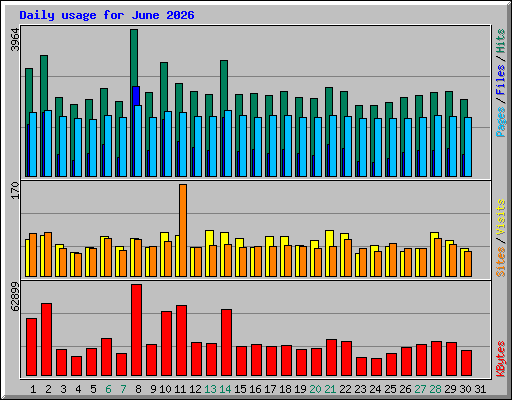Click the Hits legend label

tap(501, 41)
